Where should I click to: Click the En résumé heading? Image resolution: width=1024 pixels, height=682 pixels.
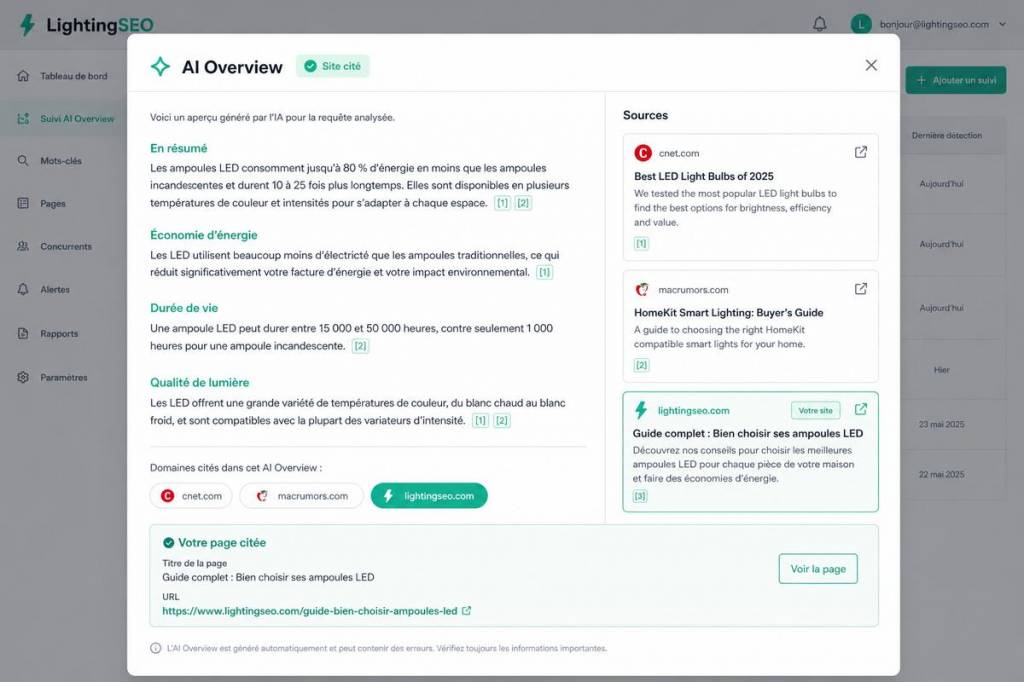[178, 148]
